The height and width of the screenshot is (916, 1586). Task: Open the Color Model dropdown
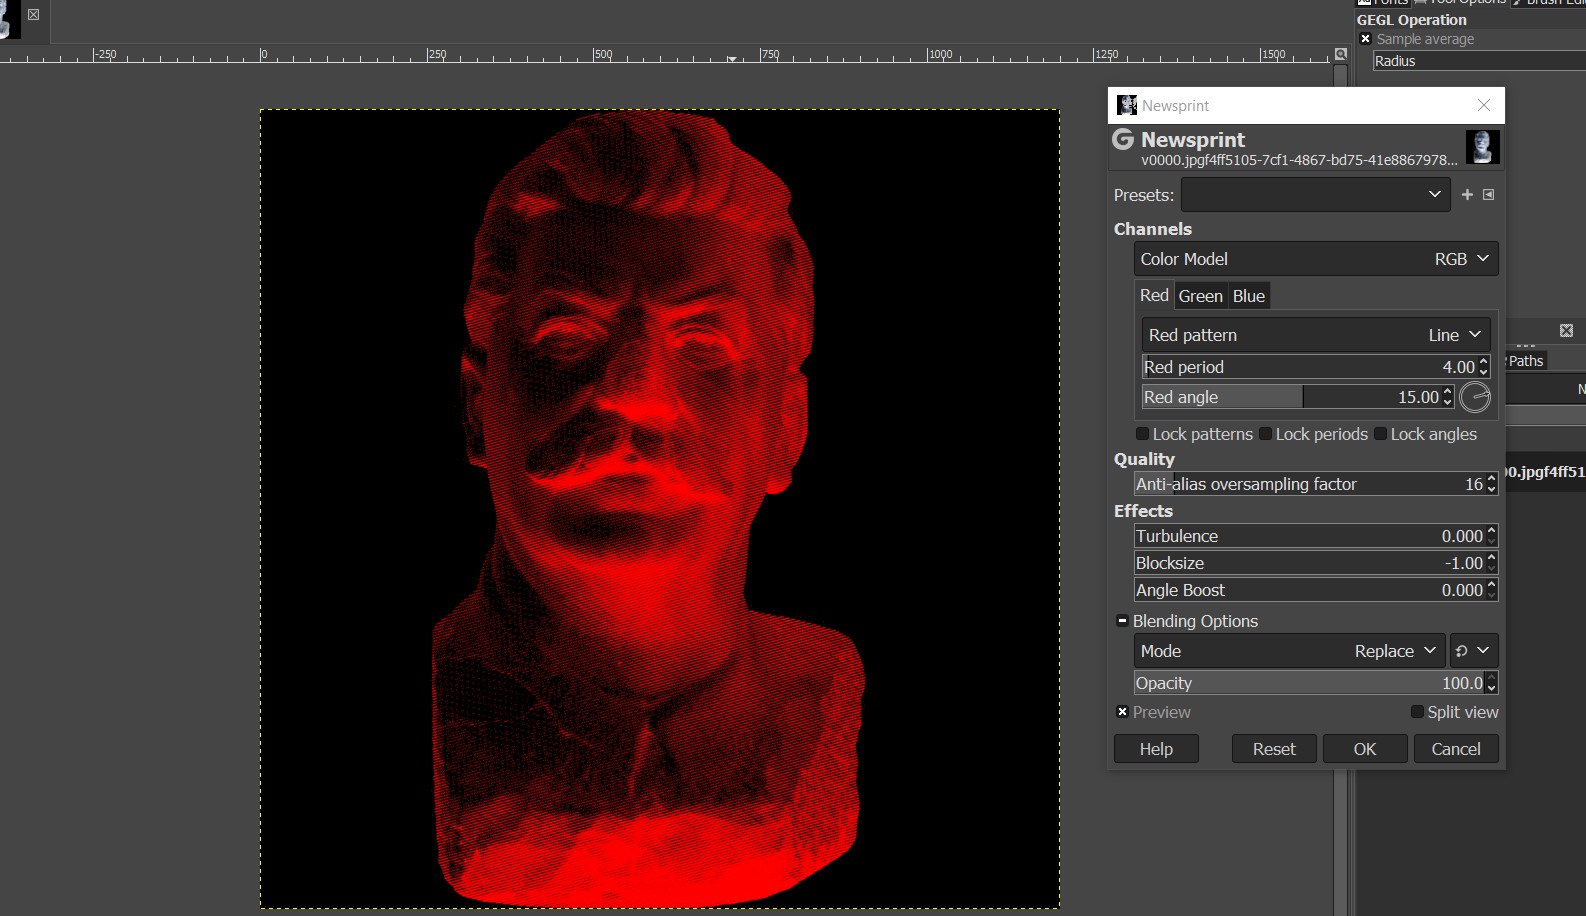click(x=1316, y=259)
